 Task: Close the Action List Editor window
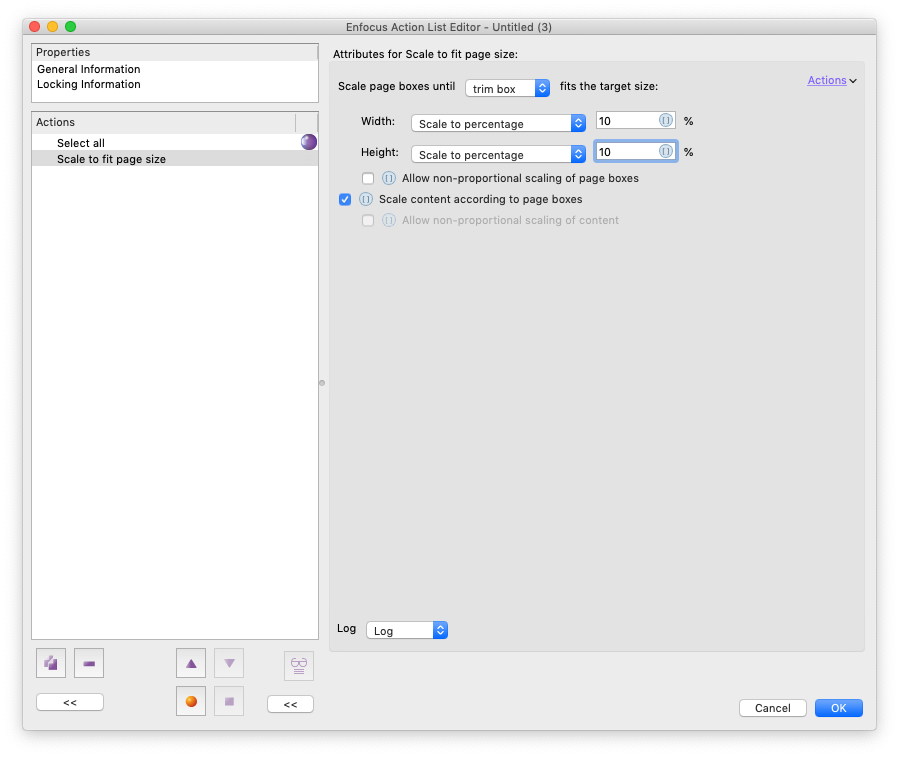point(34,26)
